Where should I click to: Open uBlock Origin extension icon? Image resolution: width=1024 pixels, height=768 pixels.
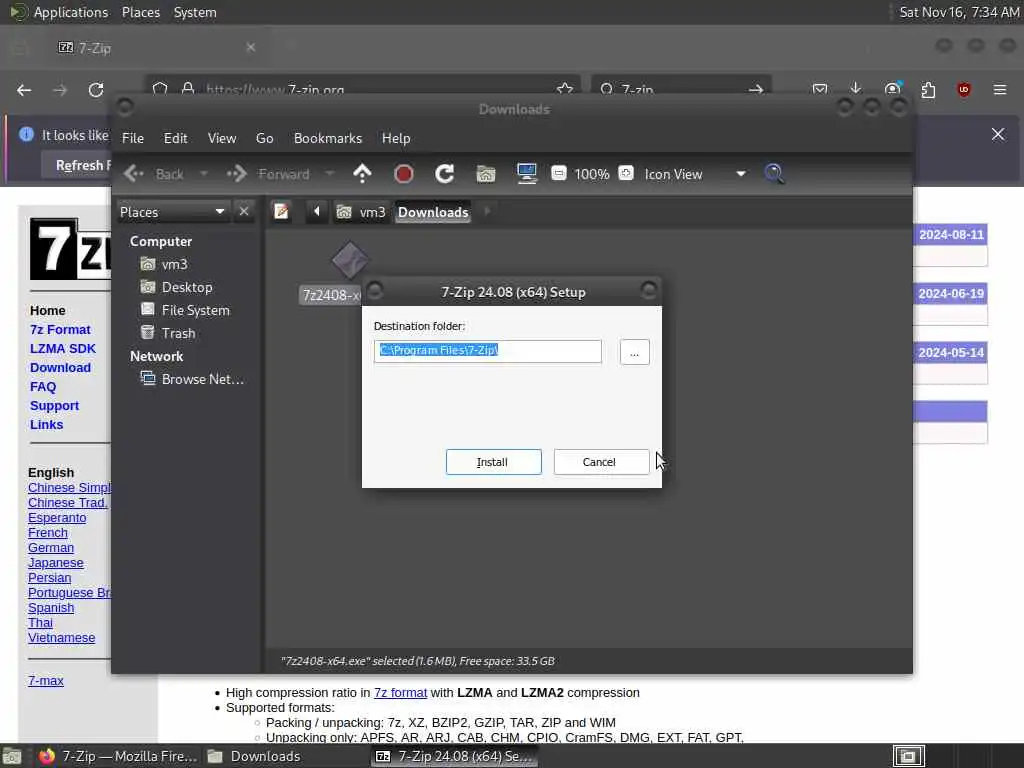click(964, 89)
